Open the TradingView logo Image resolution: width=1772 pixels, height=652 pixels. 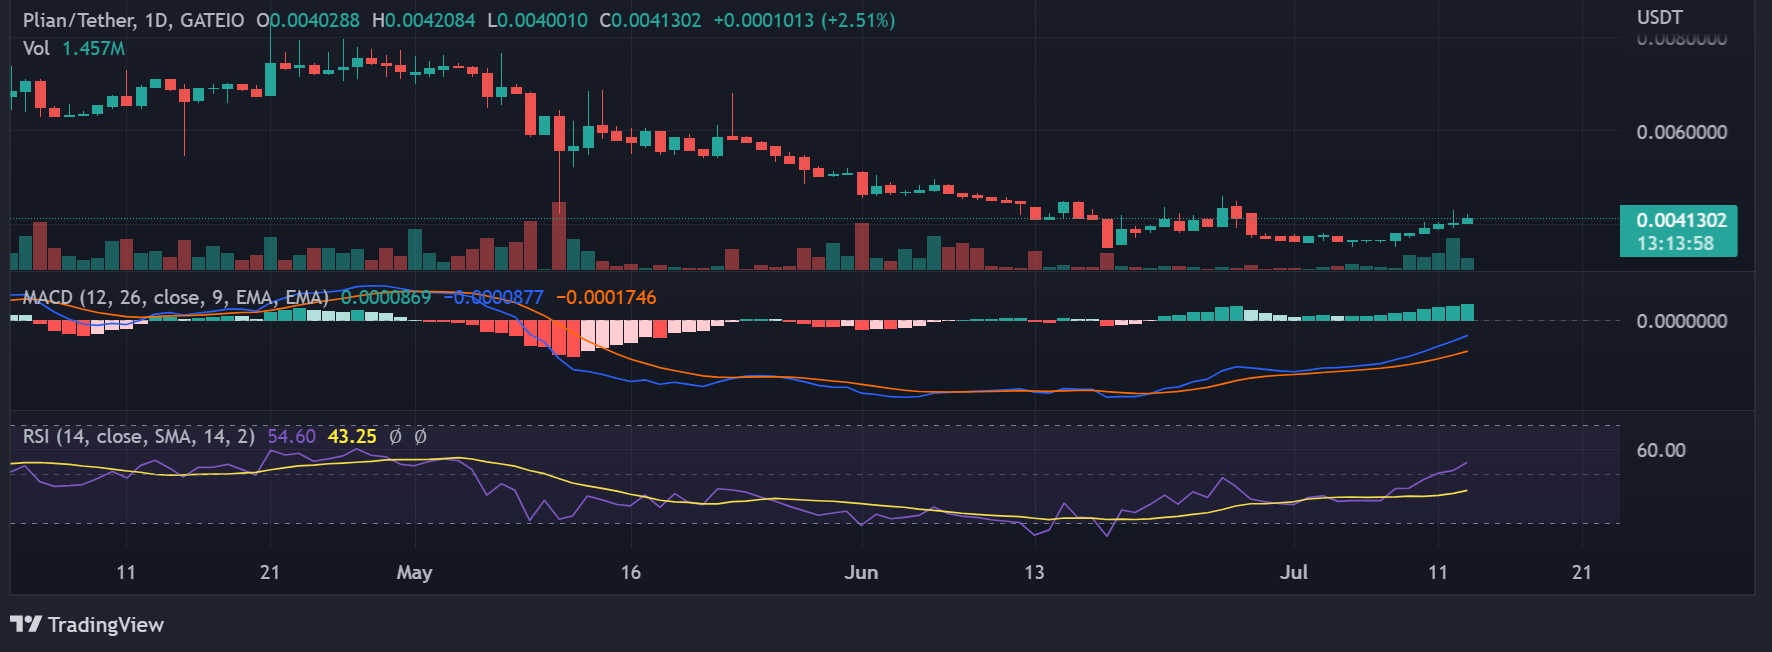tap(87, 625)
